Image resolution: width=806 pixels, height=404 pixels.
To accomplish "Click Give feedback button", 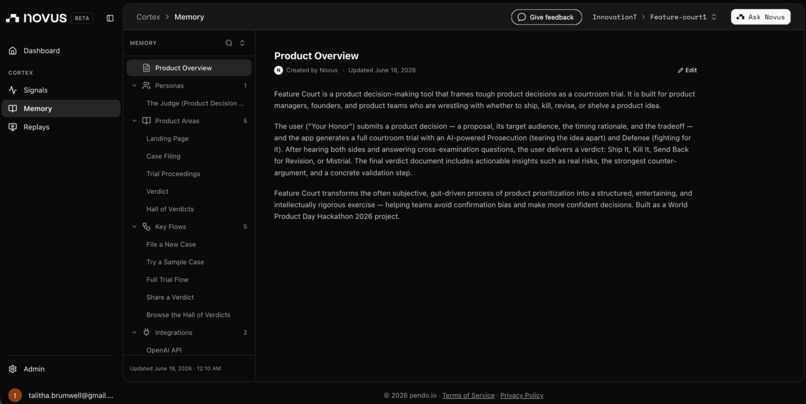I will click(546, 17).
